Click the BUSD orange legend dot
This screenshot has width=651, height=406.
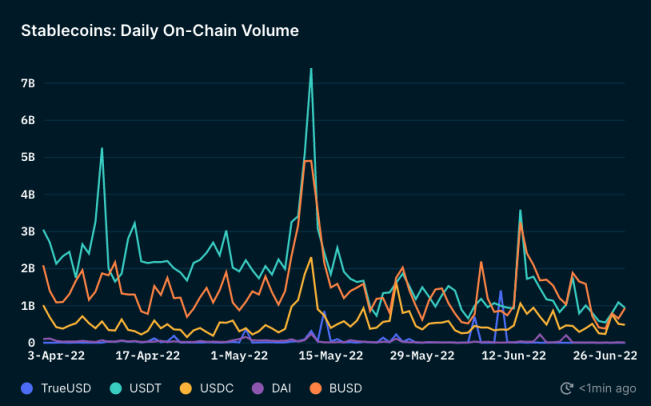316,389
